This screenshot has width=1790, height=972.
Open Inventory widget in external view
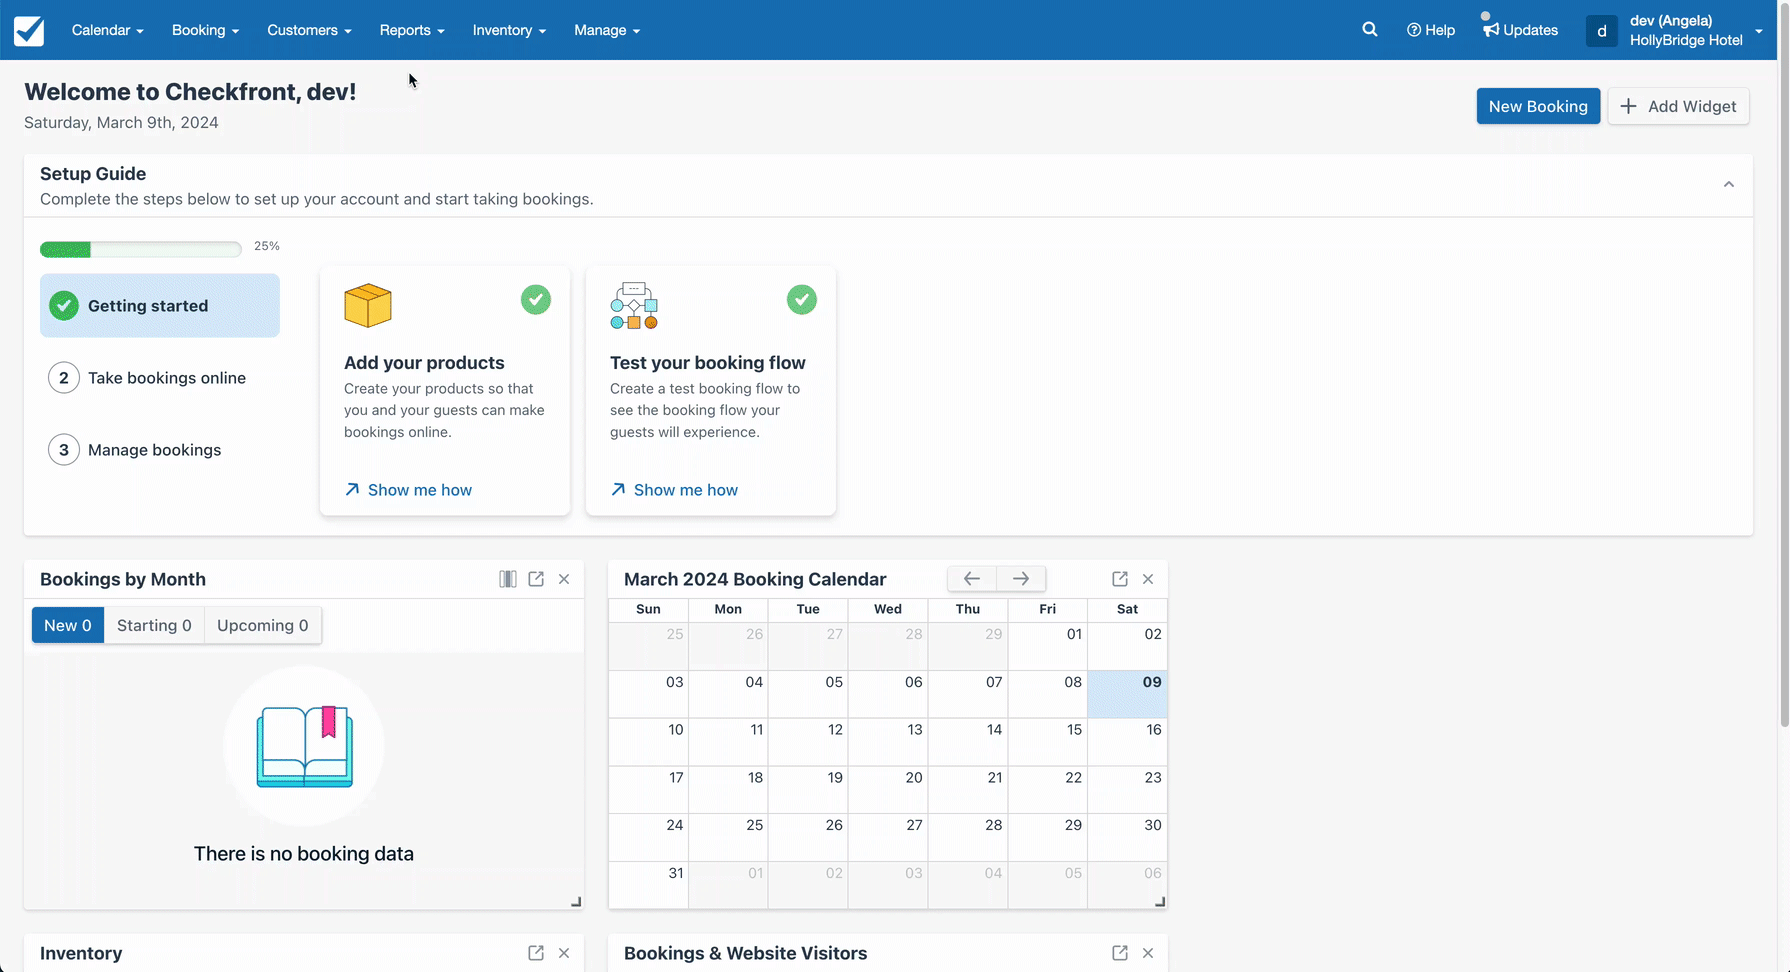[x=536, y=953]
